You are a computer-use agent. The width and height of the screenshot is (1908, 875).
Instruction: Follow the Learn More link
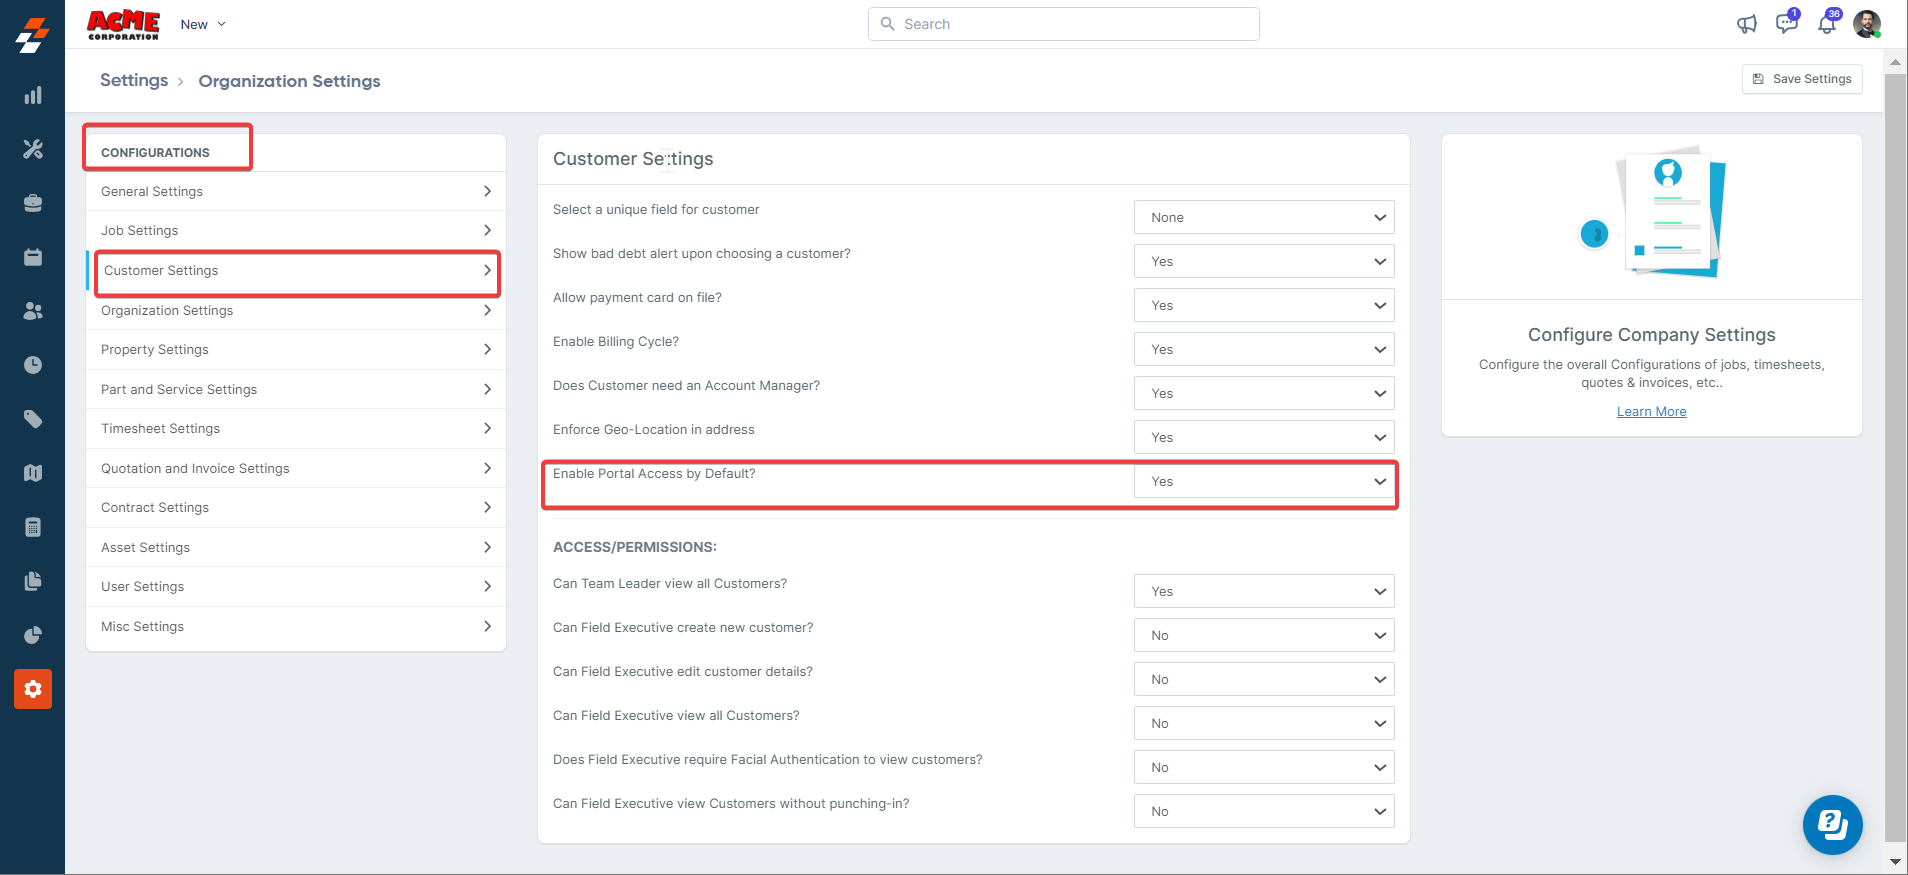click(x=1651, y=412)
